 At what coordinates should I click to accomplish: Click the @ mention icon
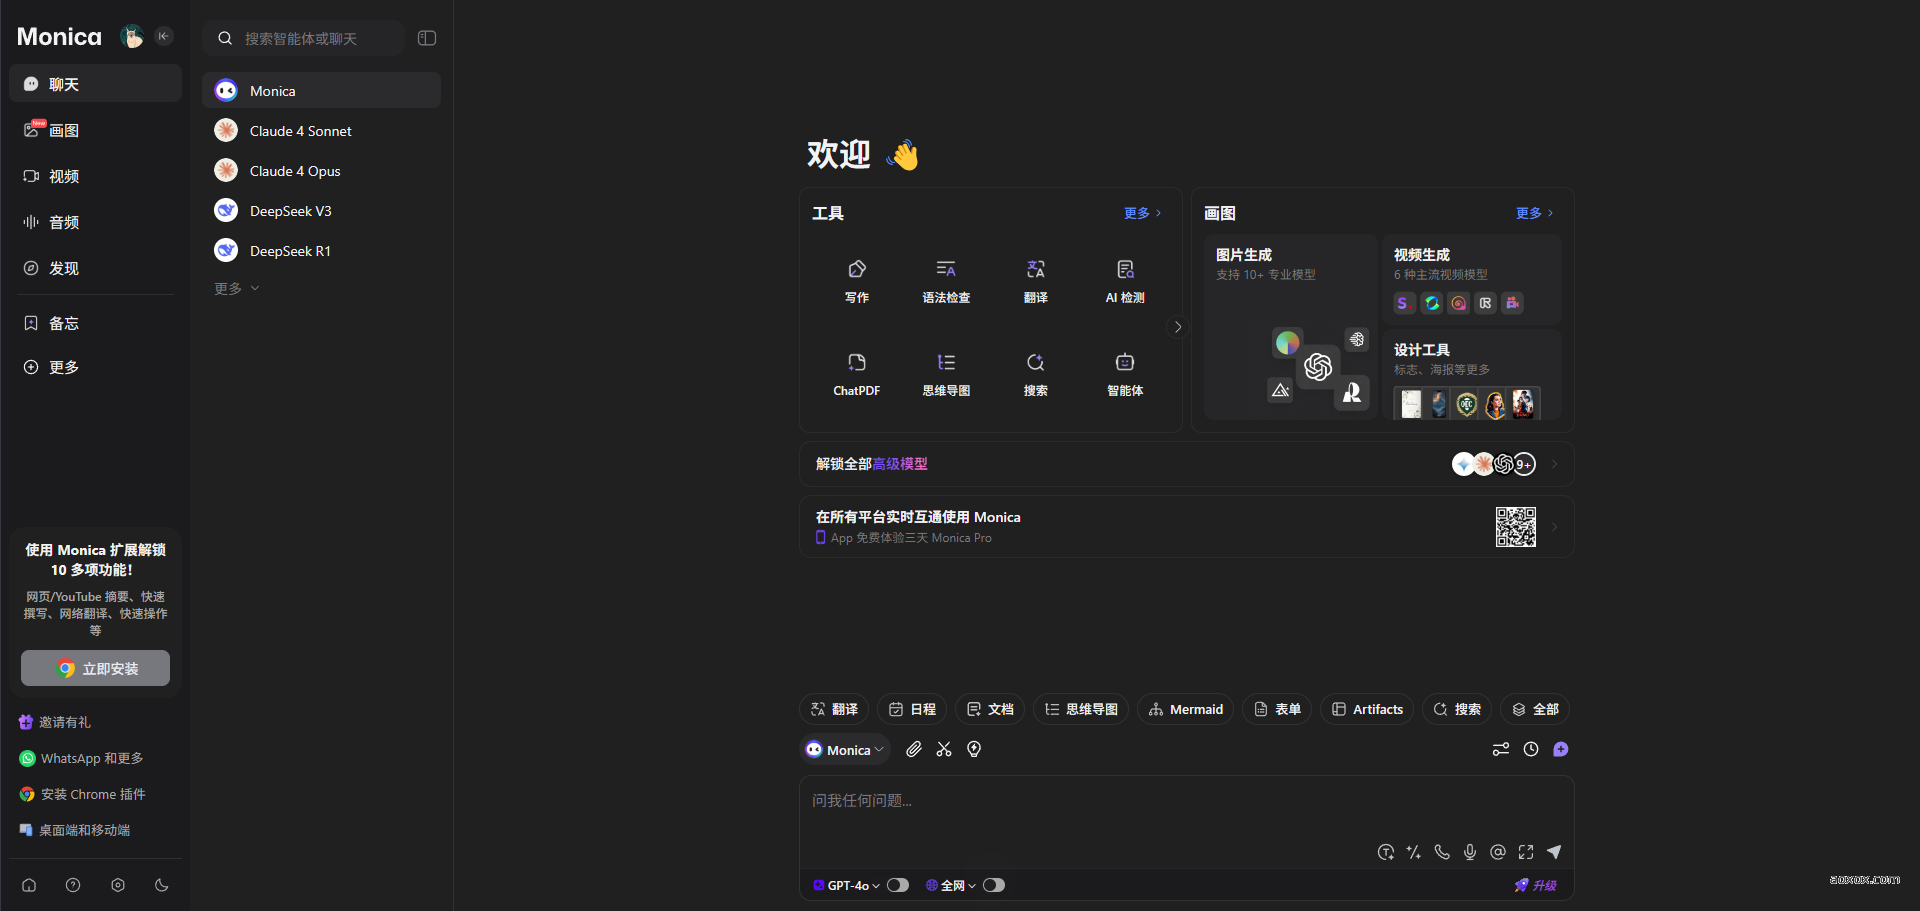tap(1498, 852)
